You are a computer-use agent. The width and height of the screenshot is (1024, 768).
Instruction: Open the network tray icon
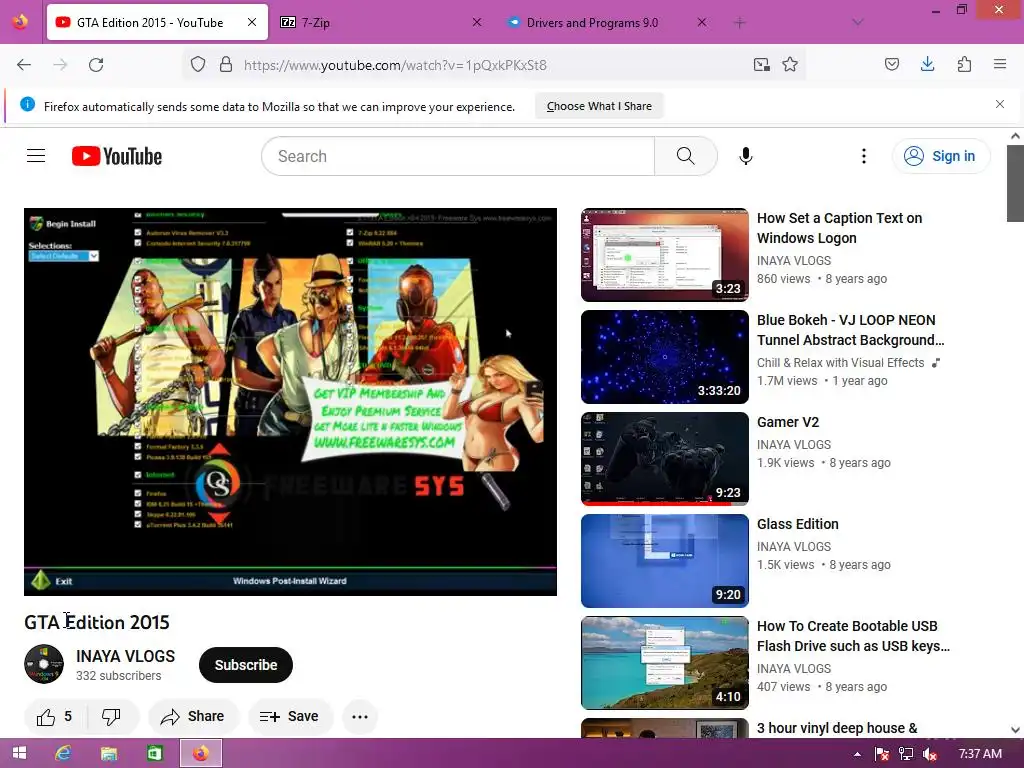(906, 754)
